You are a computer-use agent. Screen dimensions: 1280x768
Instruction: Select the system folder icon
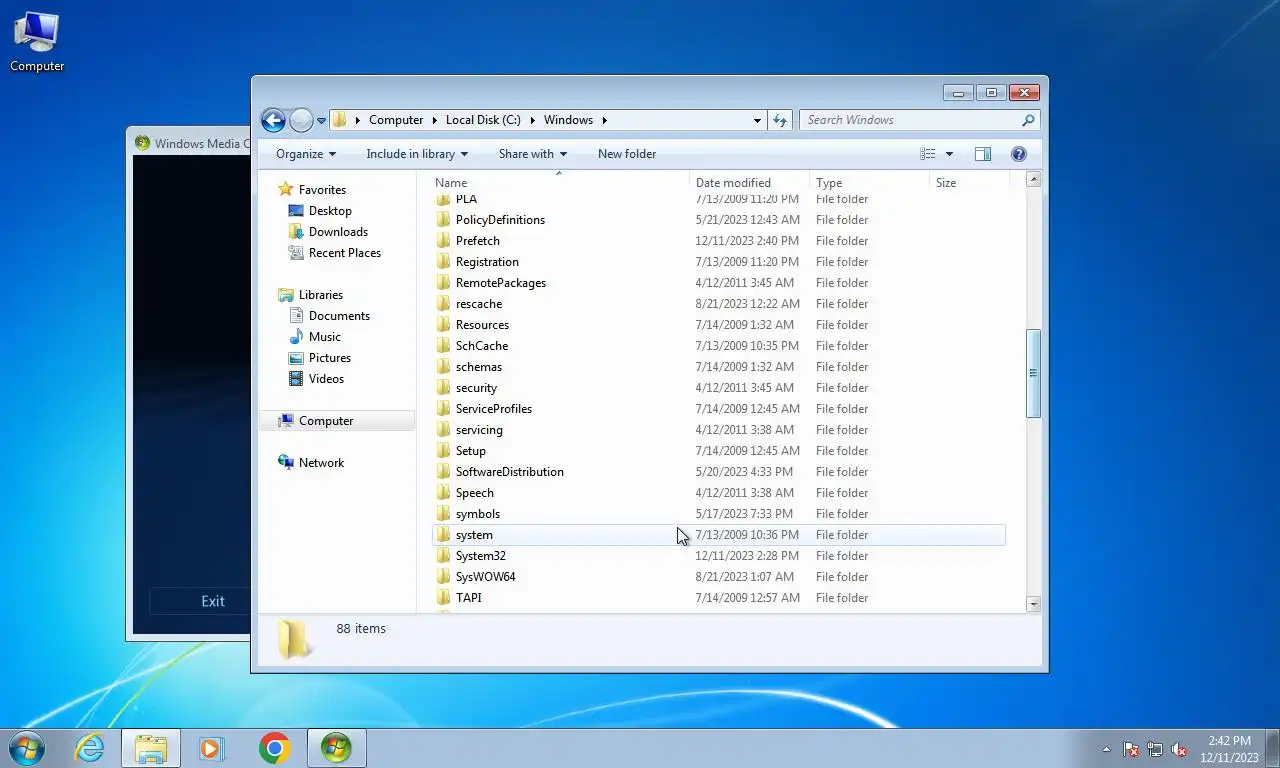(444, 535)
